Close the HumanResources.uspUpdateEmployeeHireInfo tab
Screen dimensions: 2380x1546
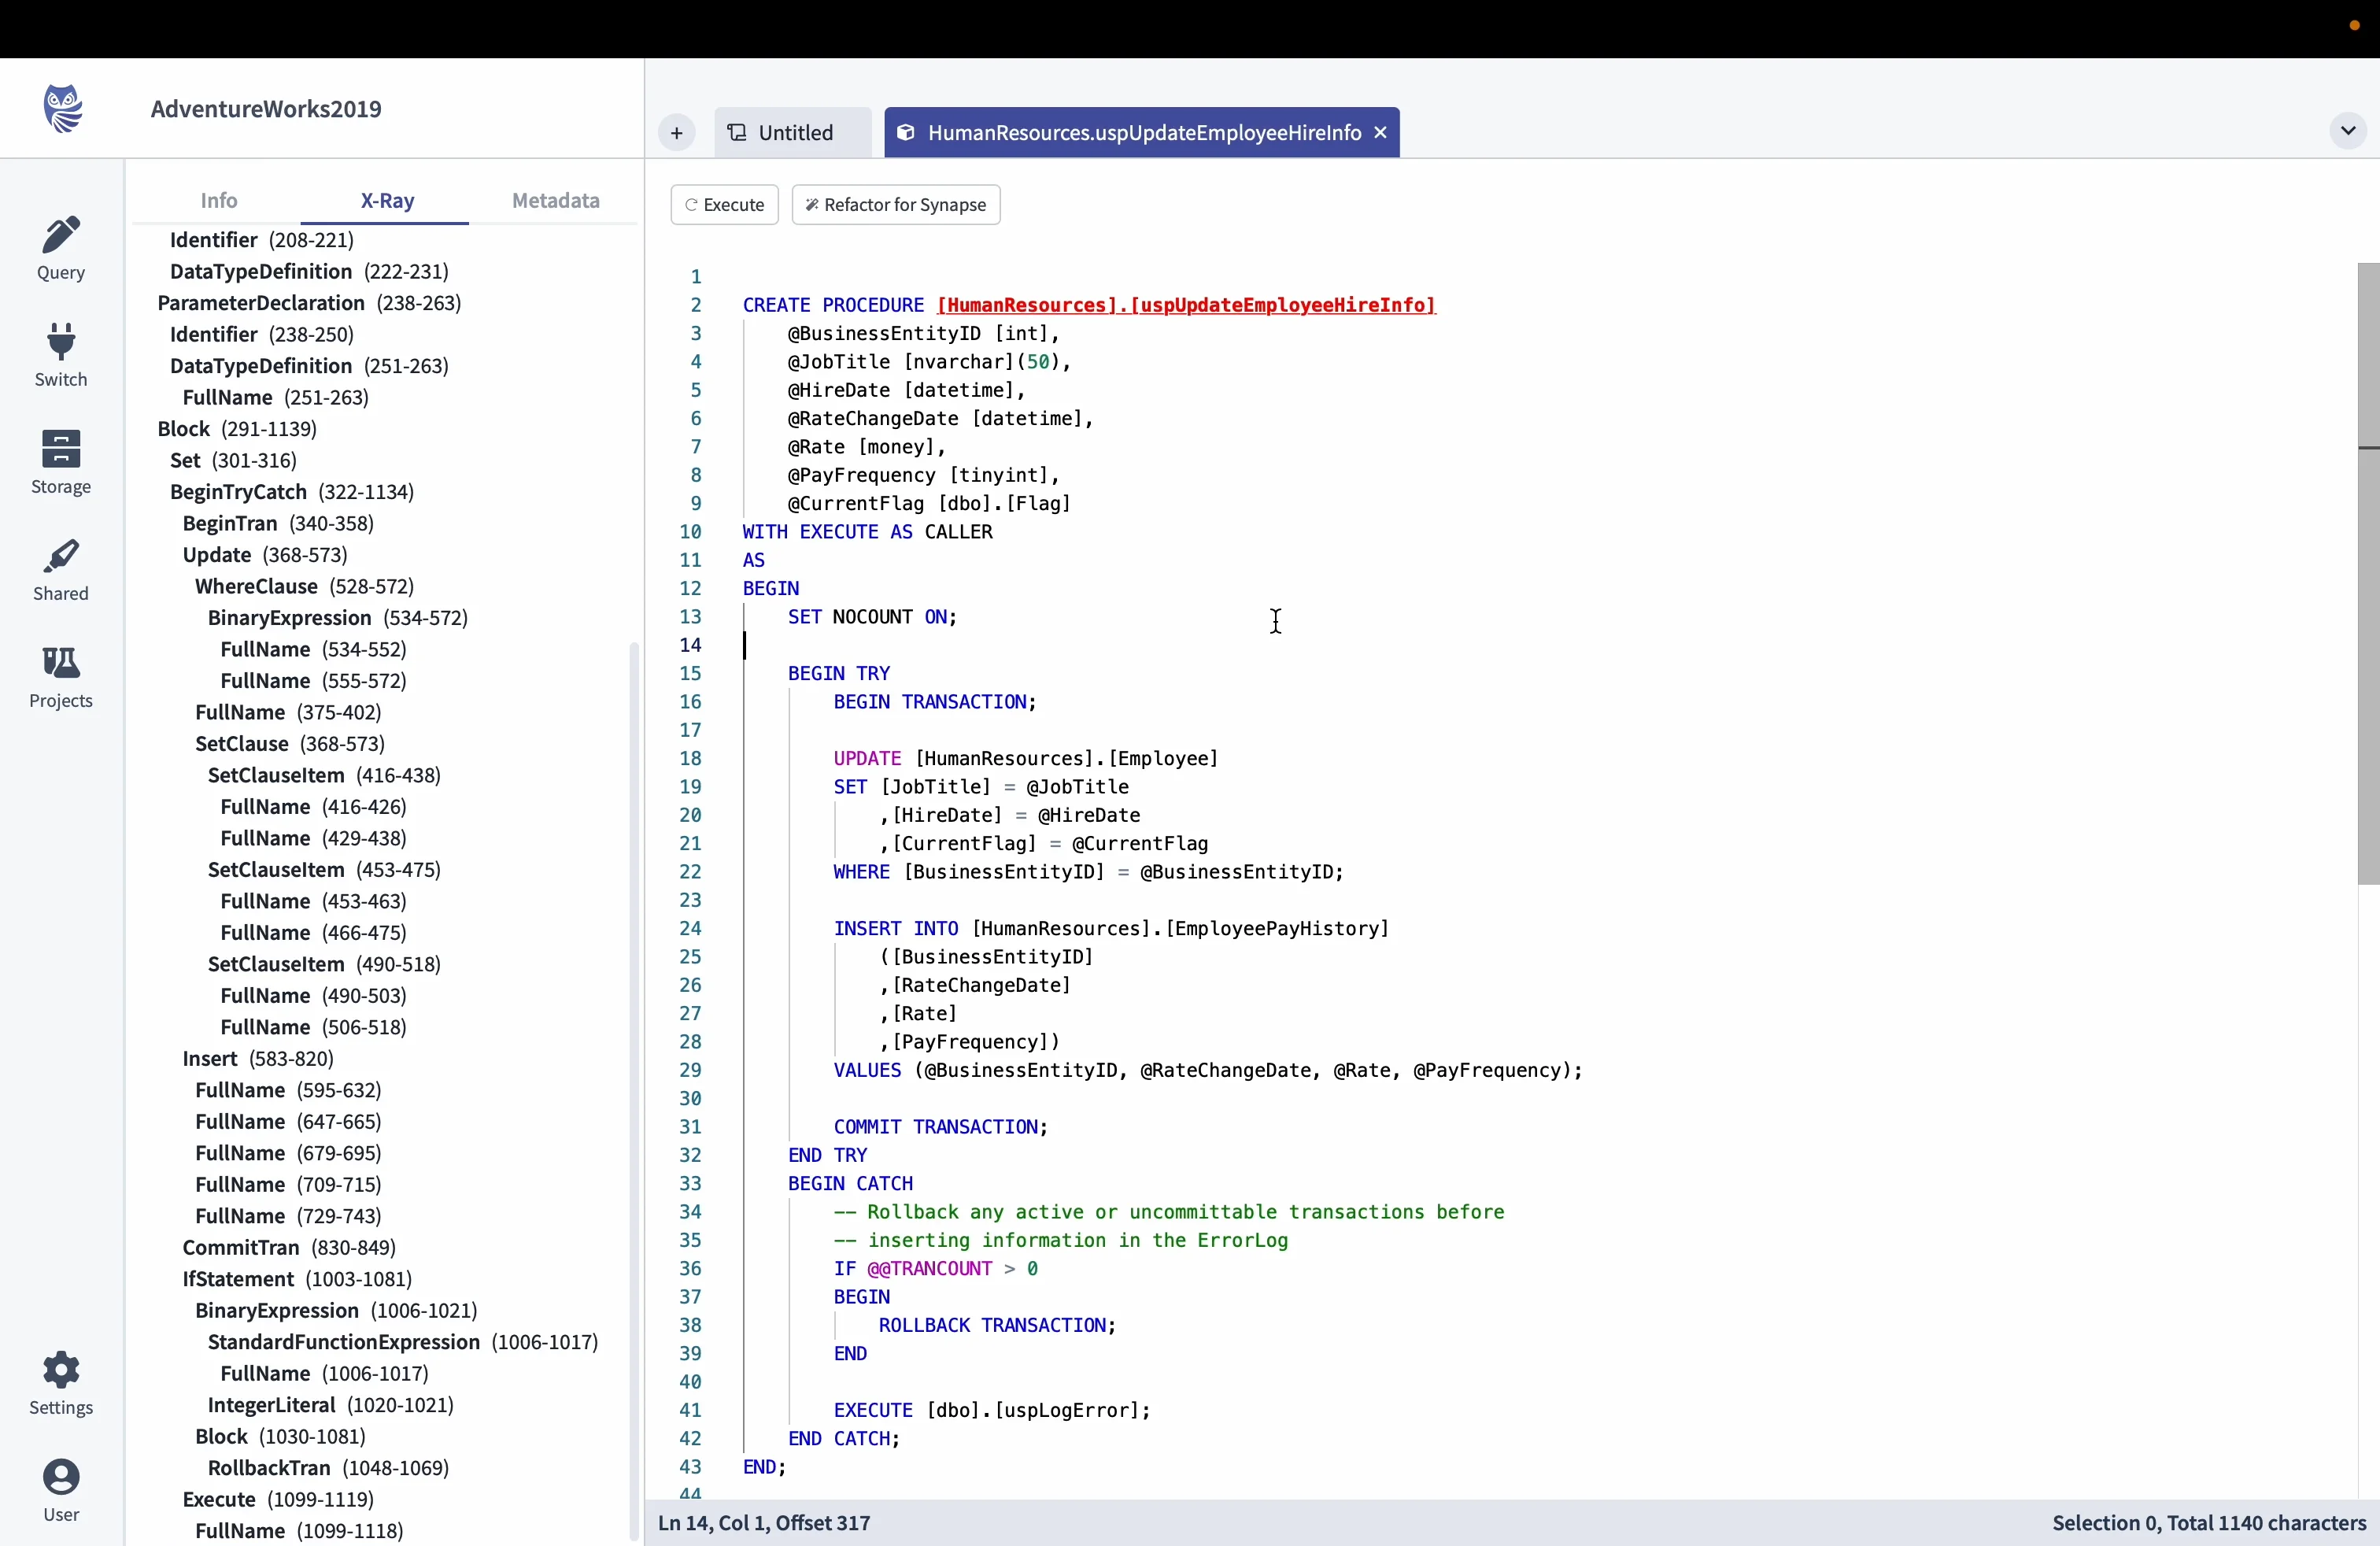pyautogui.click(x=1380, y=131)
